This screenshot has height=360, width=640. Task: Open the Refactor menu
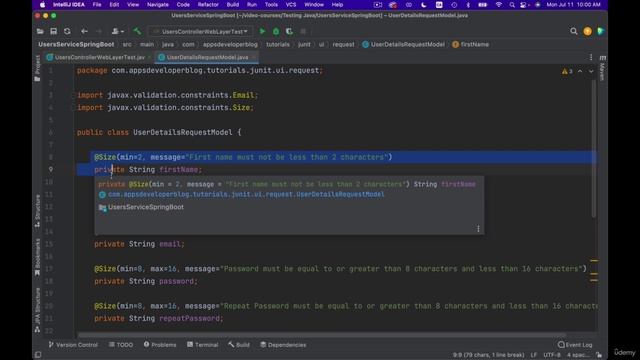(x=208, y=5)
